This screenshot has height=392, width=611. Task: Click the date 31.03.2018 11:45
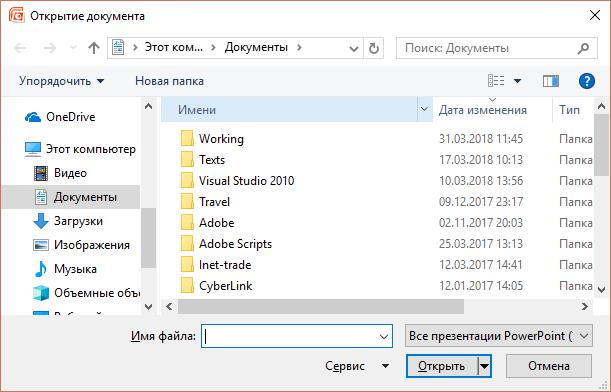481,139
